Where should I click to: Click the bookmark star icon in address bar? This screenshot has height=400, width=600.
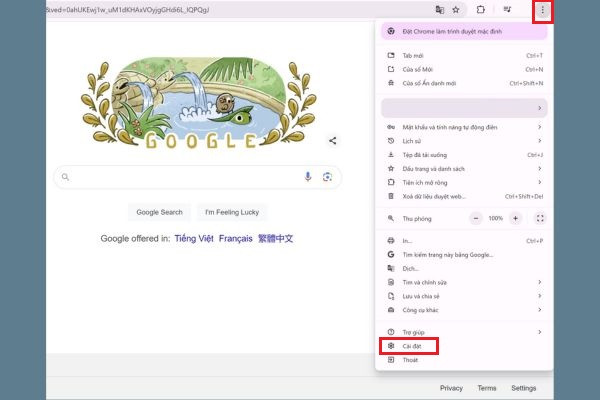point(455,10)
